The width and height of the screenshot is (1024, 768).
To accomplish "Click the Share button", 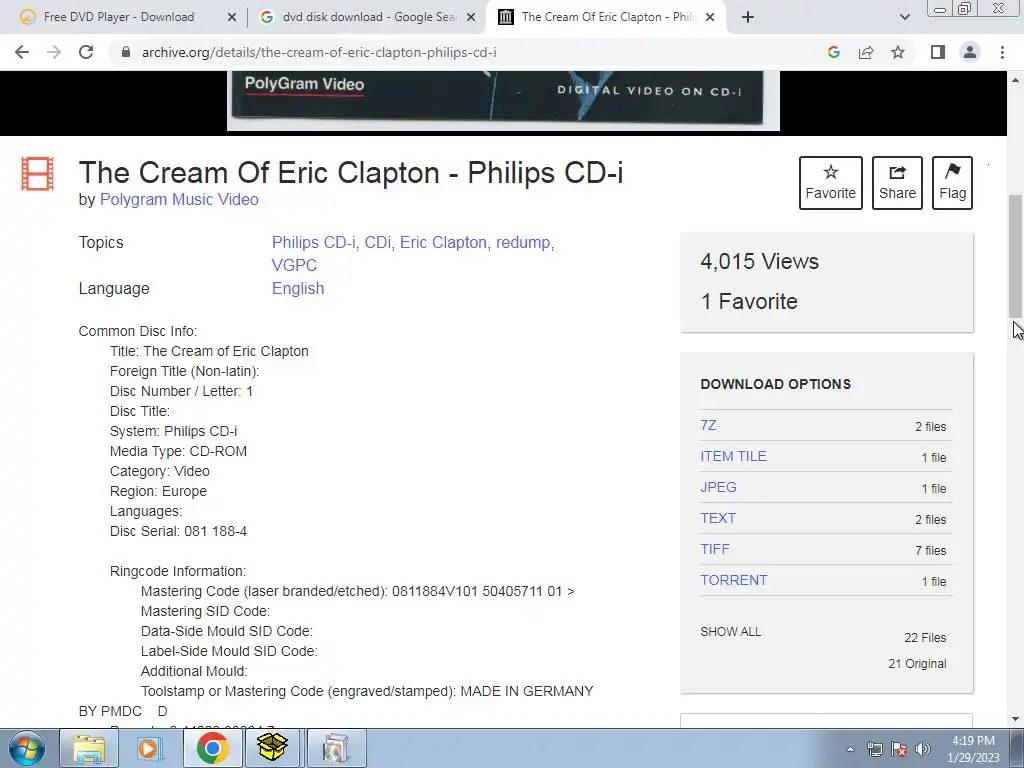I will pyautogui.click(x=897, y=183).
